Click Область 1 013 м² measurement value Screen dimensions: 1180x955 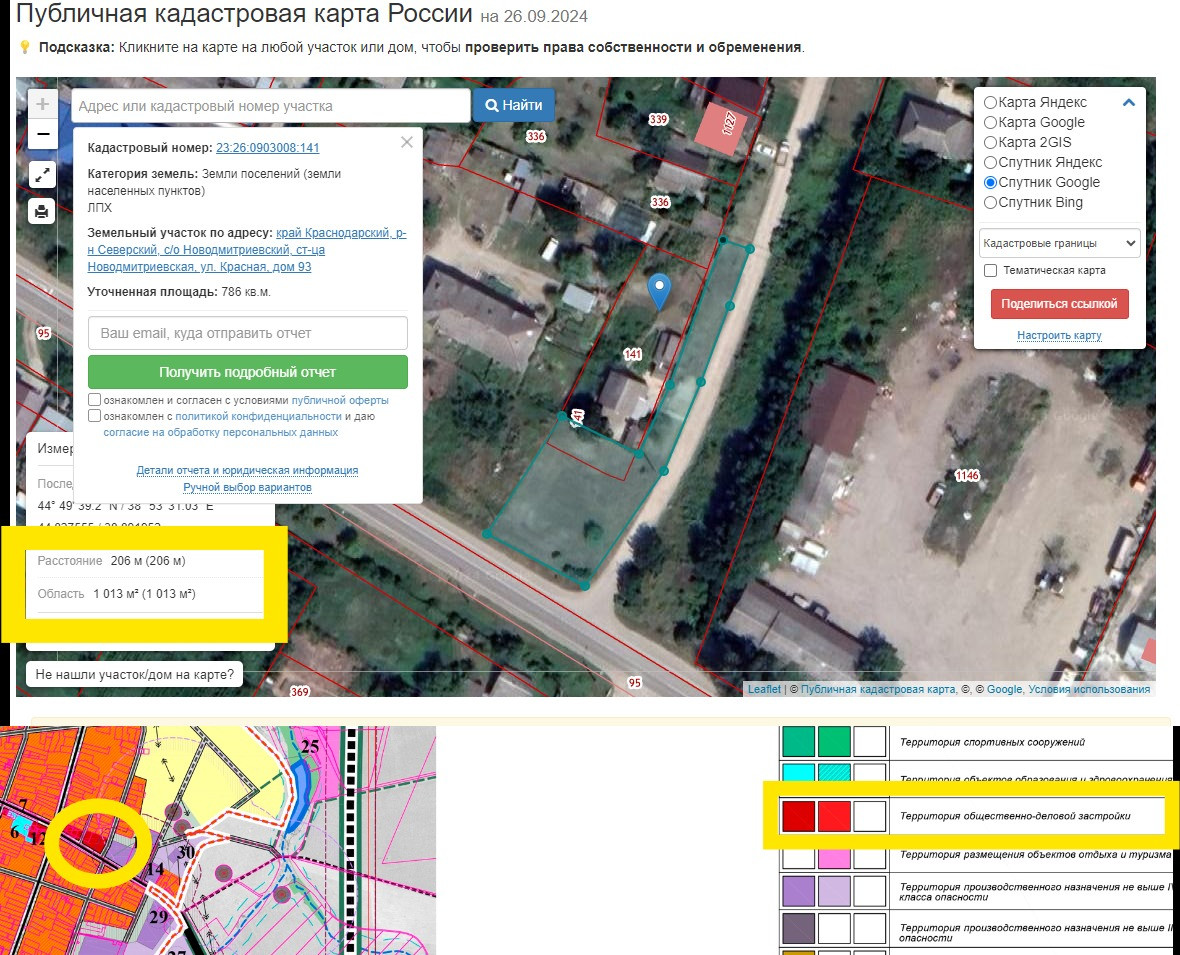(144, 594)
